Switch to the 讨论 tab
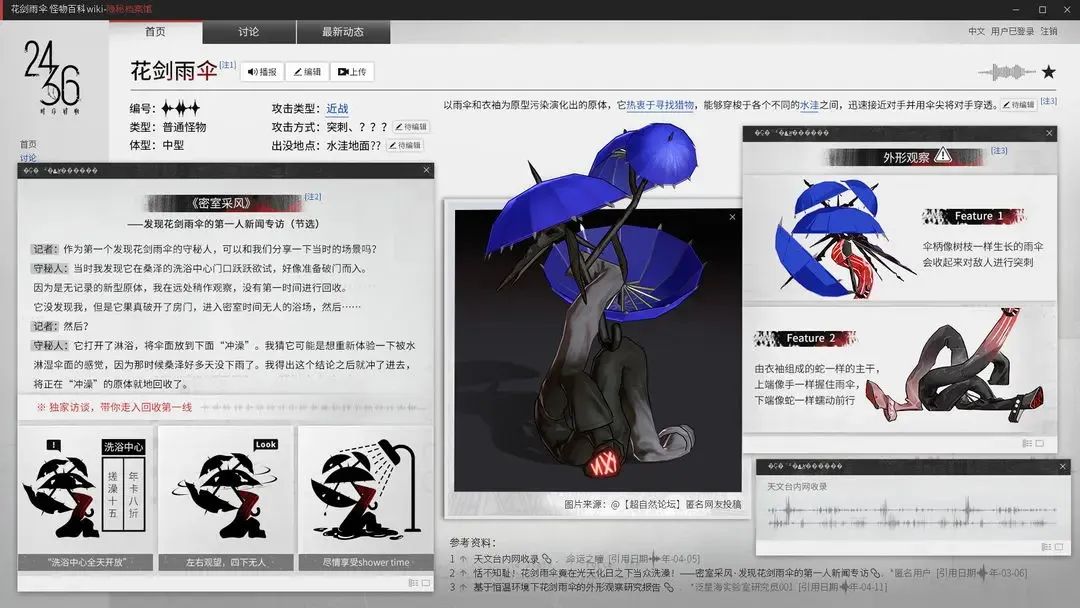This screenshot has height=608, width=1080. point(247,31)
